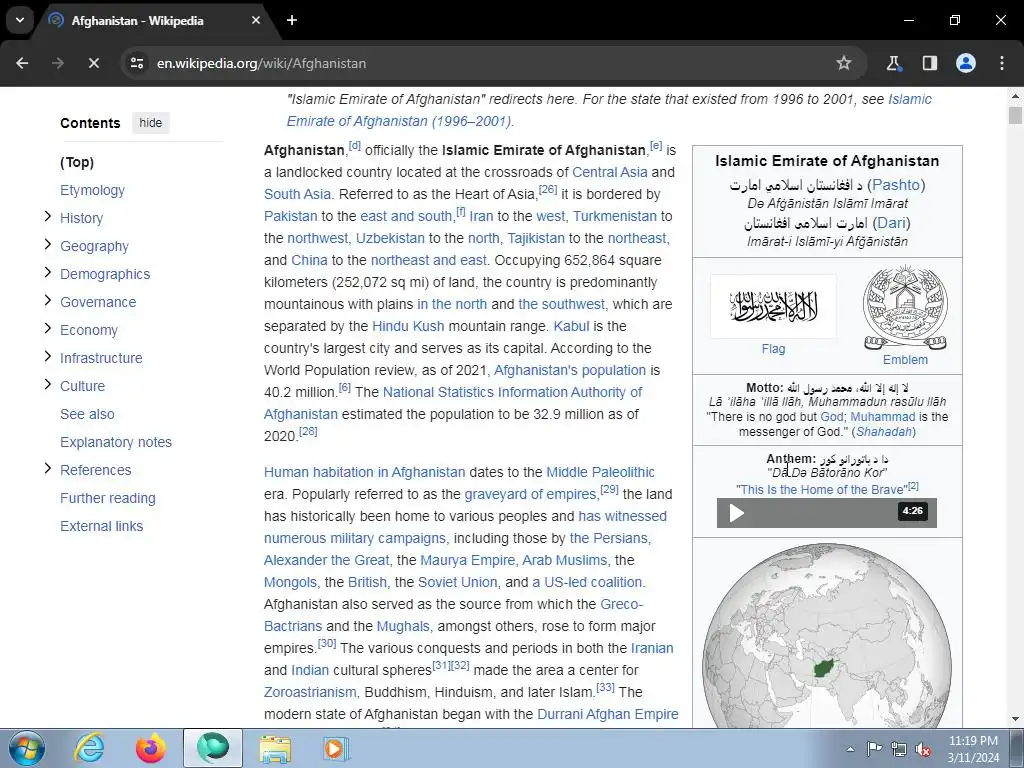The width and height of the screenshot is (1024, 768).
Task: Click the scrollbar up arrow
Action: click(1015, 95)
